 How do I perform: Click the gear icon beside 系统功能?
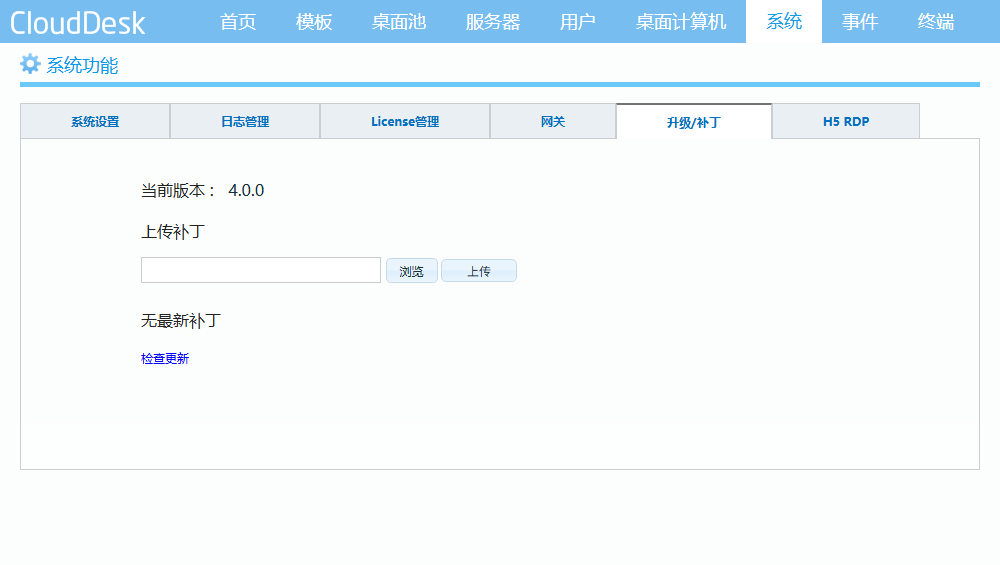tap(30, 64)
